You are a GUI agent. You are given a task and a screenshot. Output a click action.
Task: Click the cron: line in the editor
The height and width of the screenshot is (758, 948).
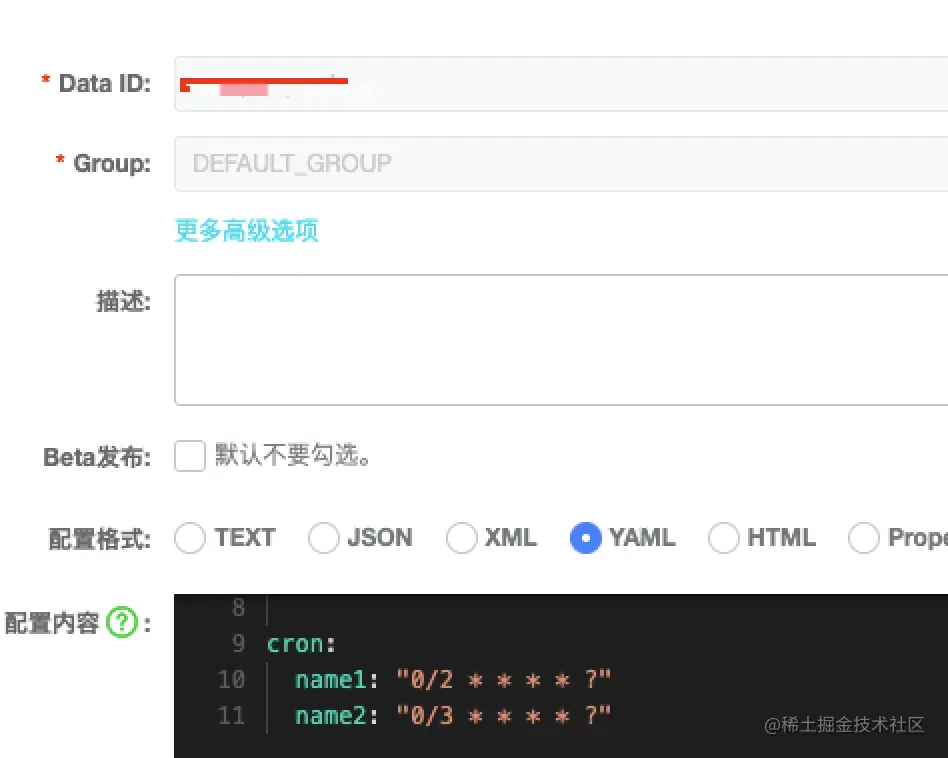click(300, 644)
